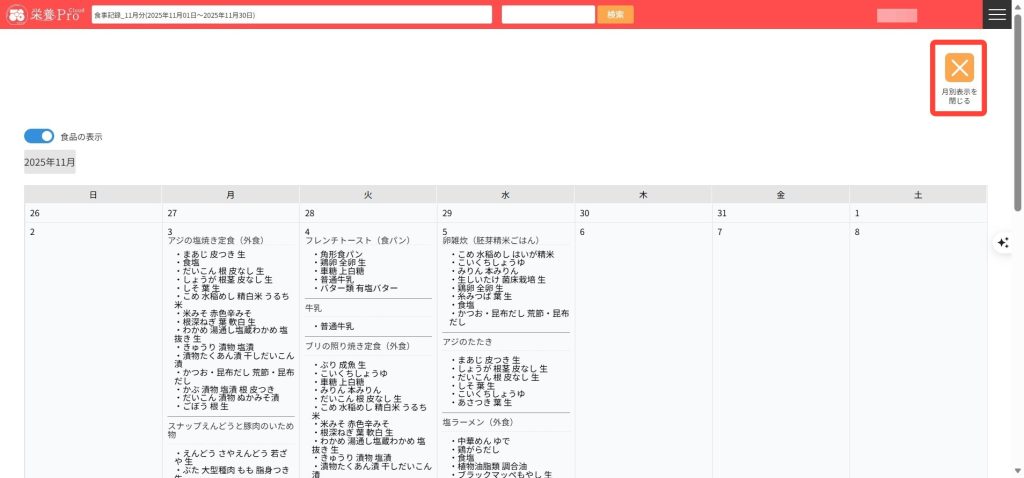Toggle the 食品の表示 switch off

[39, 136]
